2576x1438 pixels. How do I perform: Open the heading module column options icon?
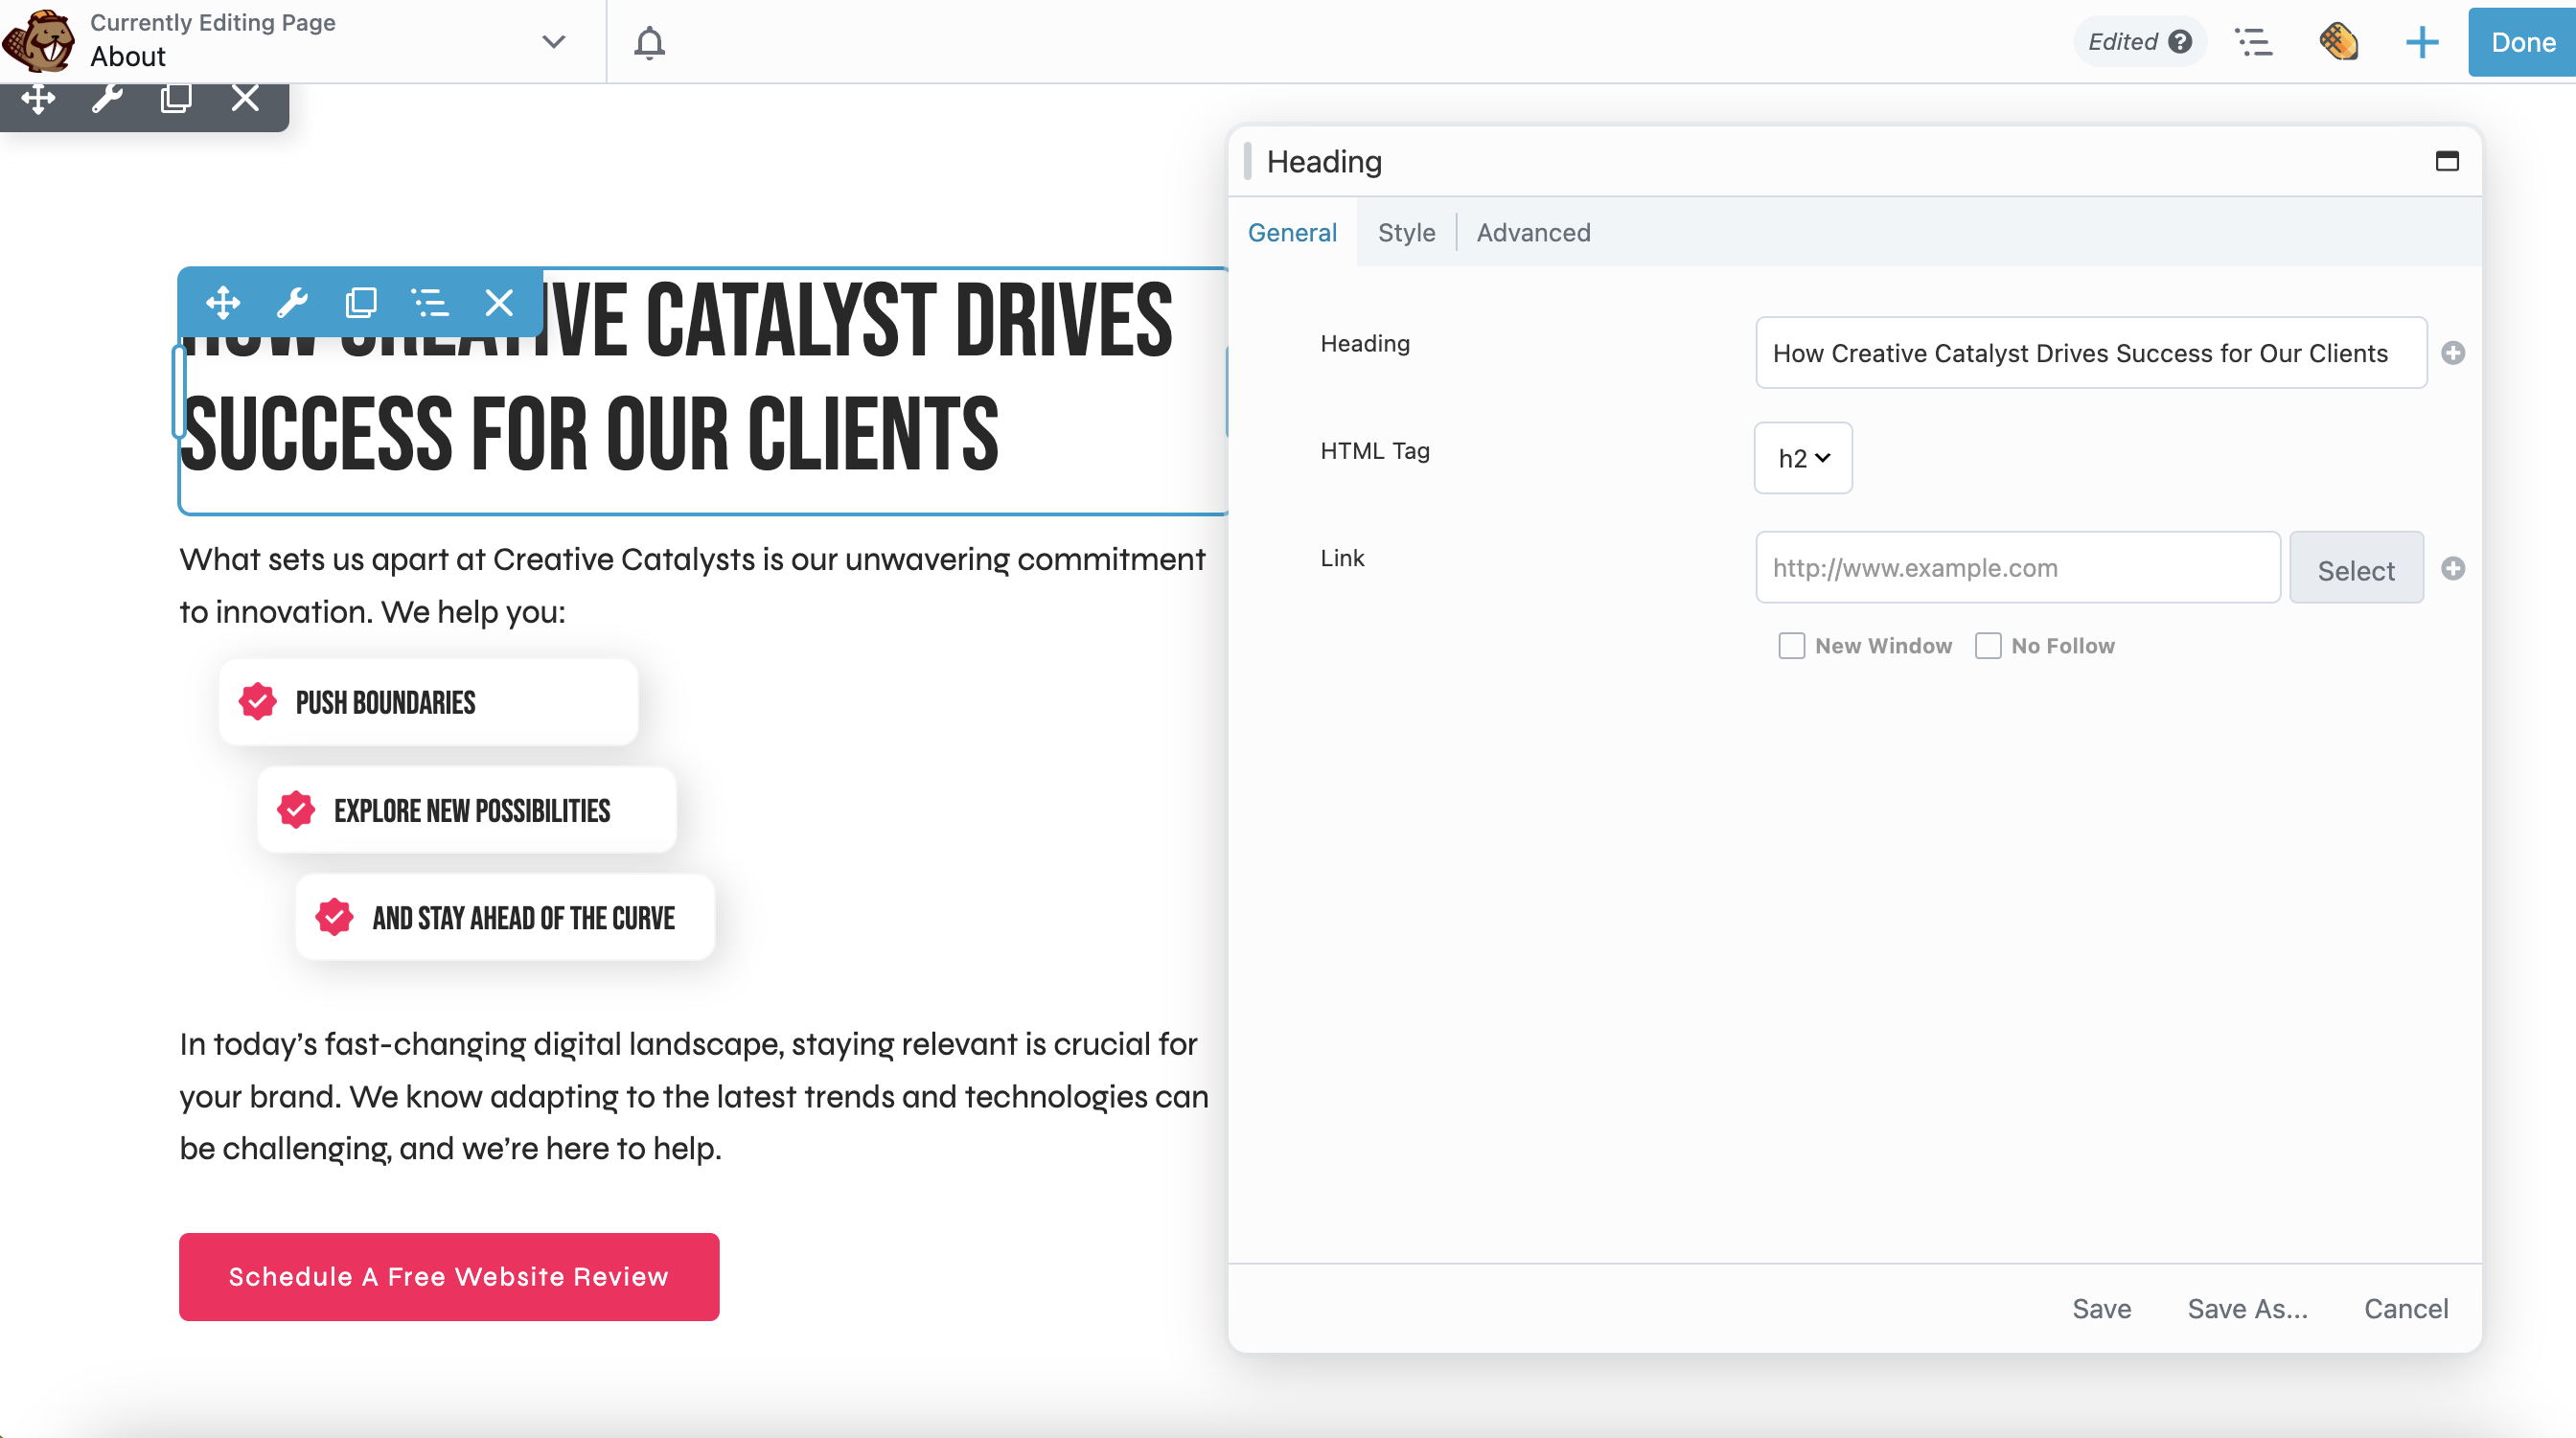pyautogui.click(x=430, y=302)
